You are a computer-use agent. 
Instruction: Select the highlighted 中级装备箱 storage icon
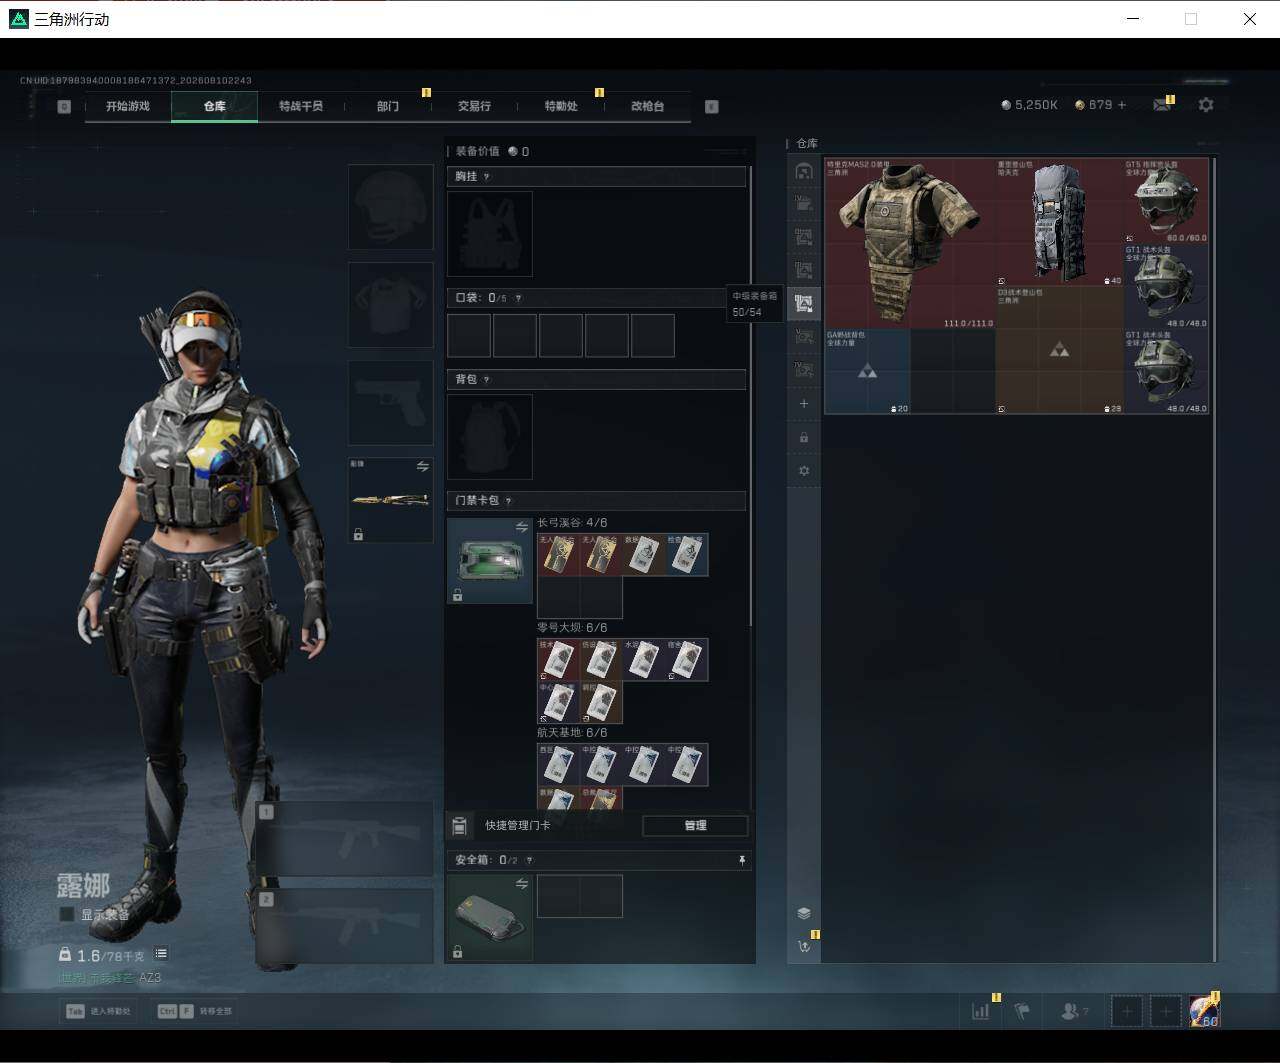point(804,303)
